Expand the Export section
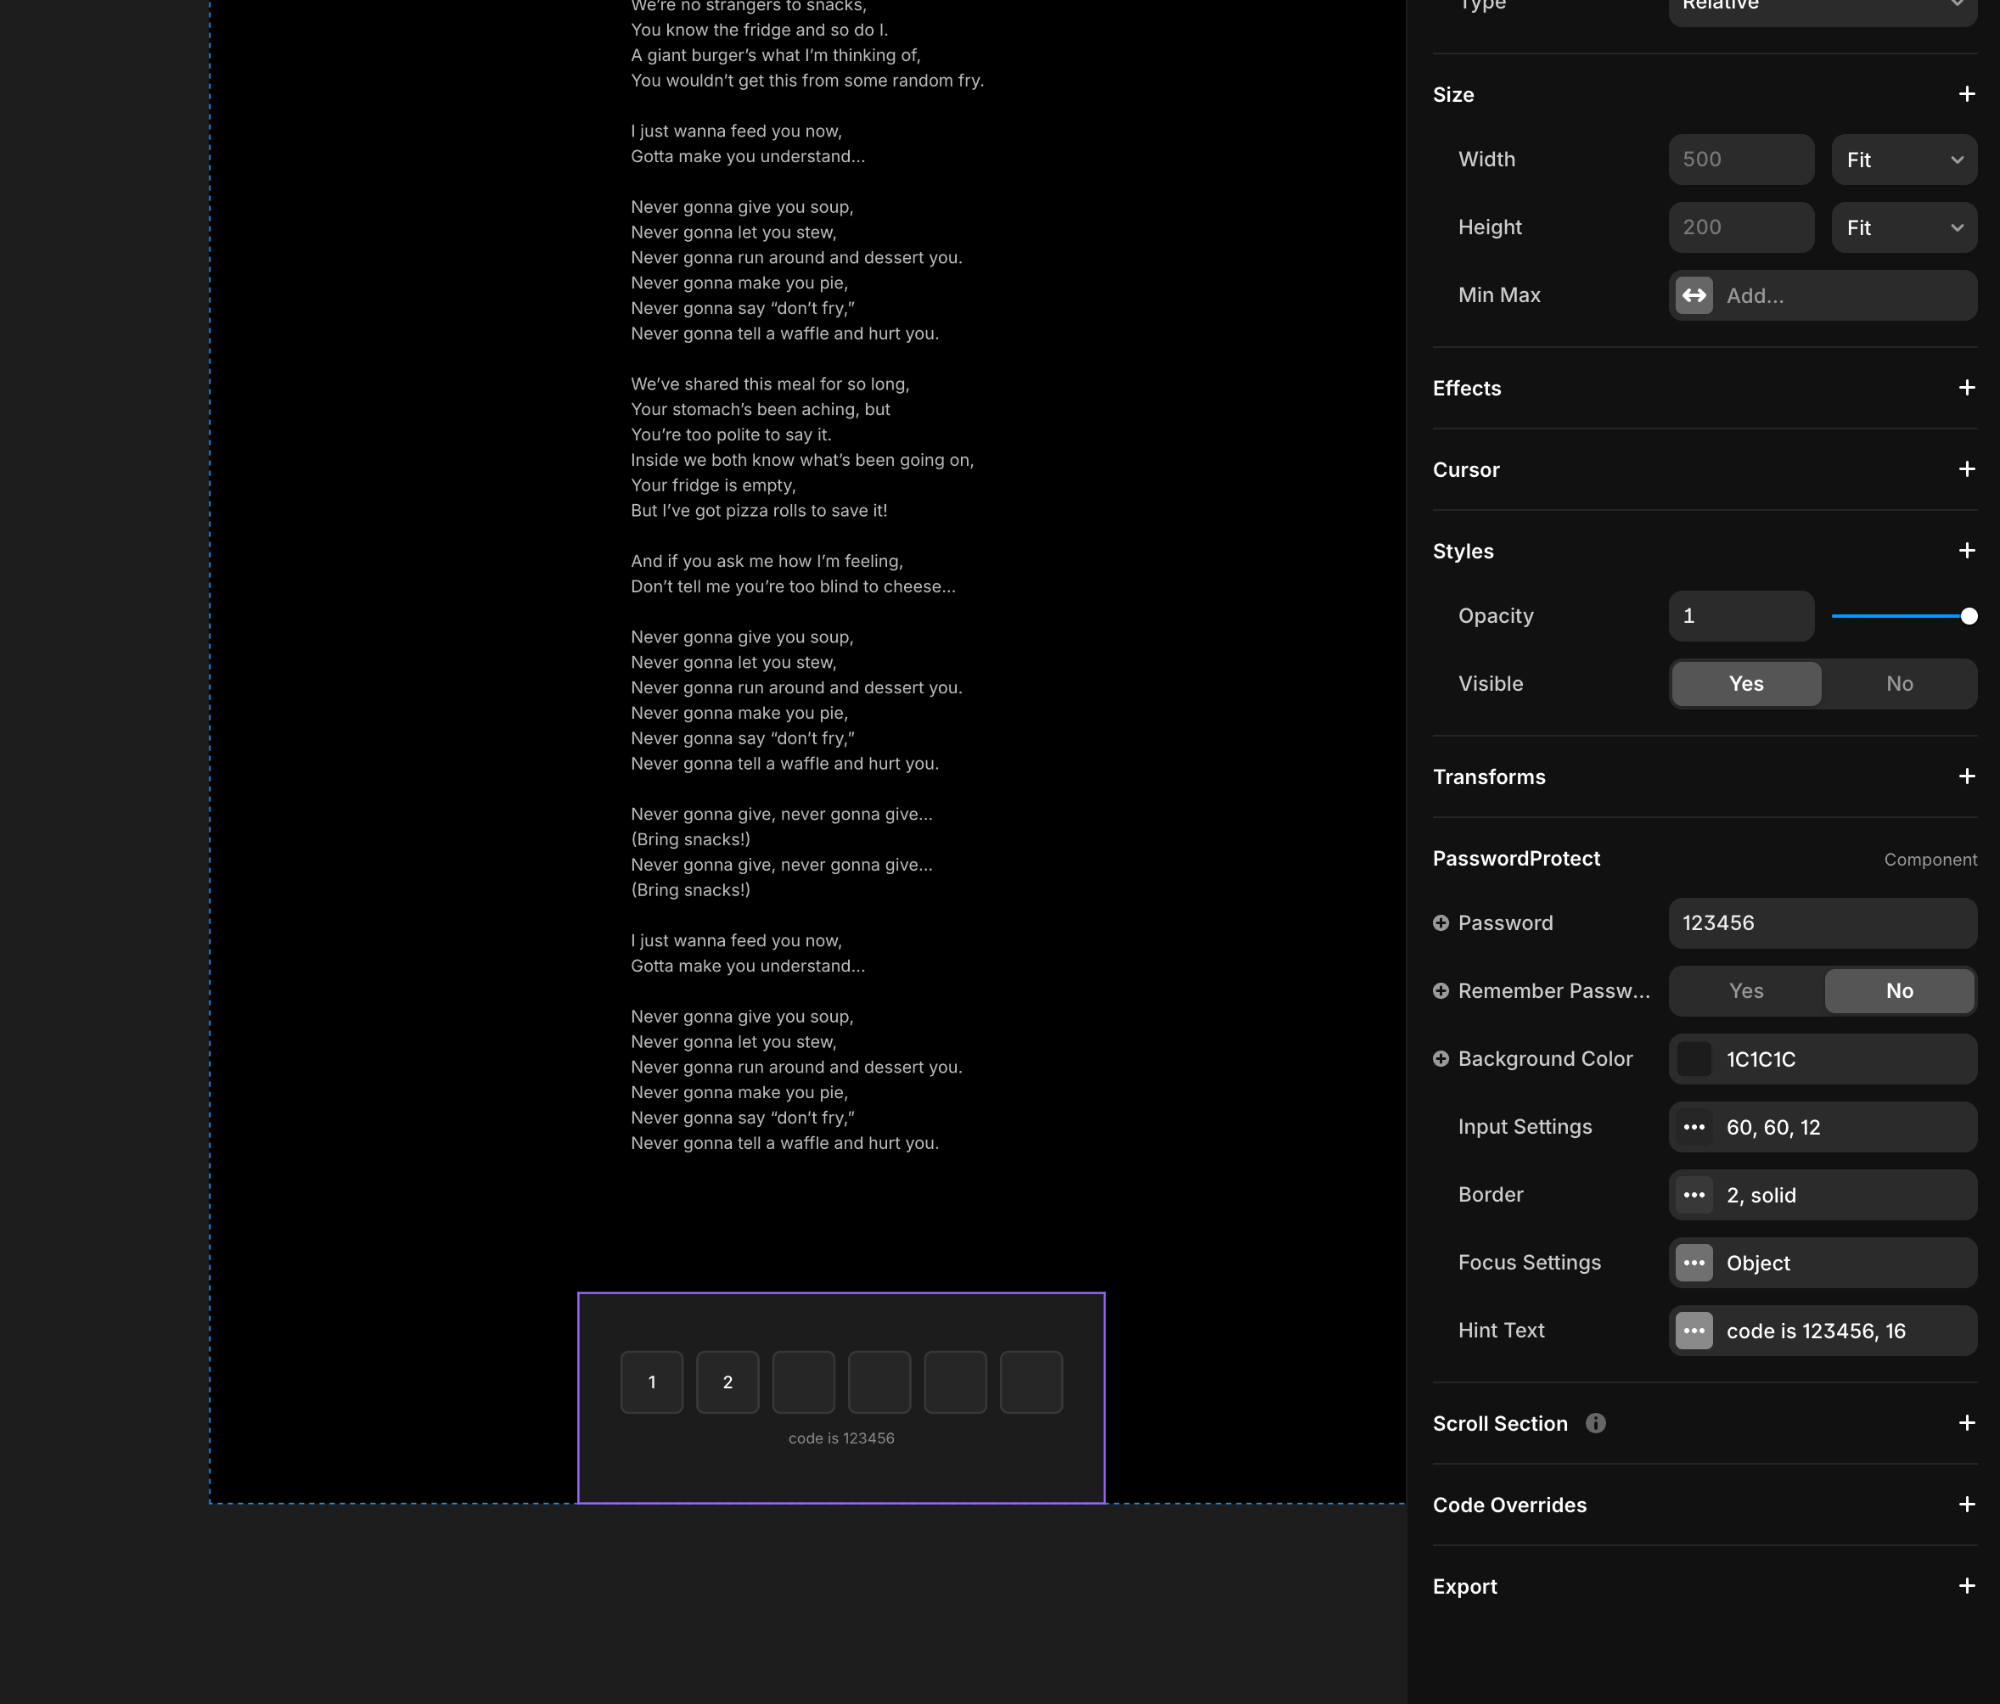The width and height of the screenshot is (2000, 1704). [1966, 1587]
